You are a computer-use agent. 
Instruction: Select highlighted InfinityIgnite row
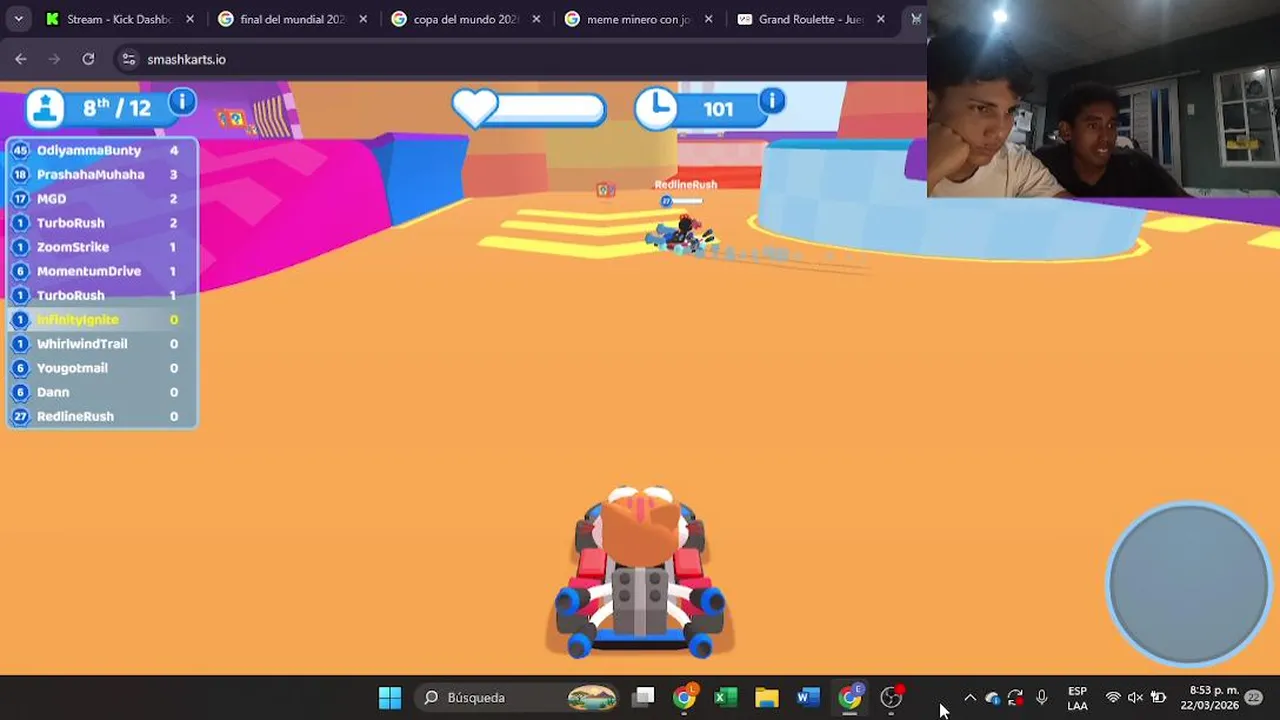[x=102, y=319]
